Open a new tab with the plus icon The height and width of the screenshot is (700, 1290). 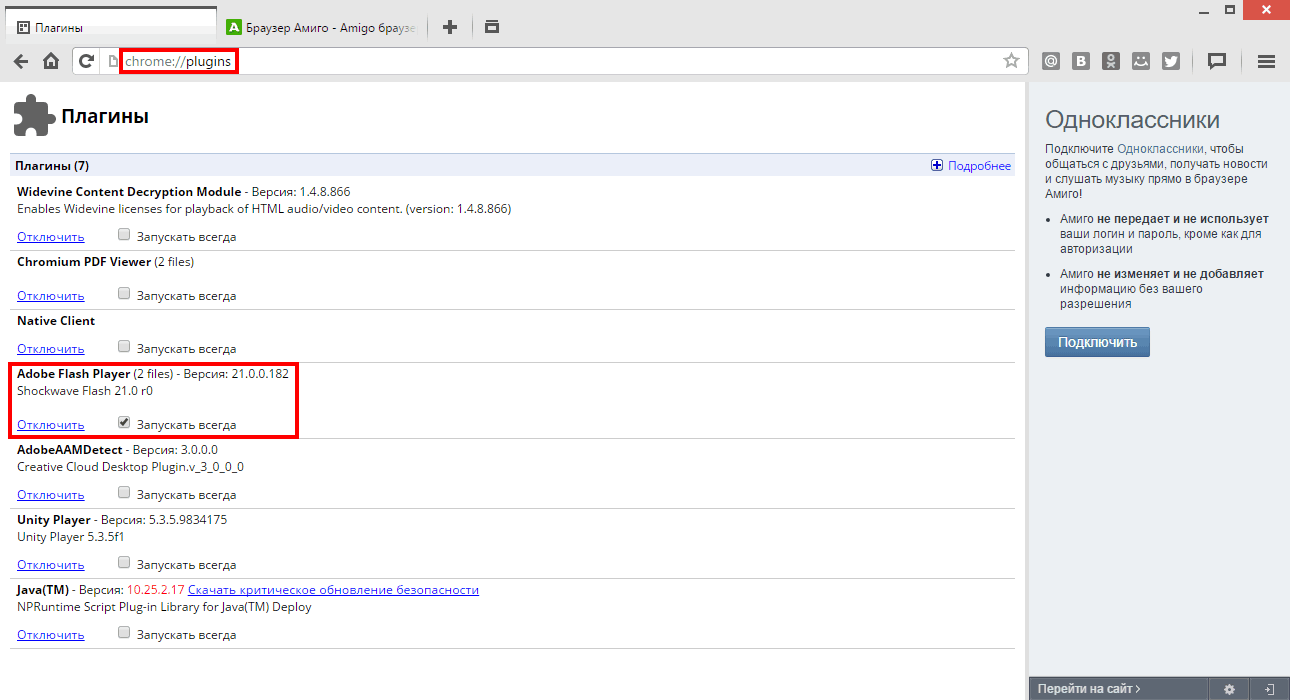coord(450,27)
